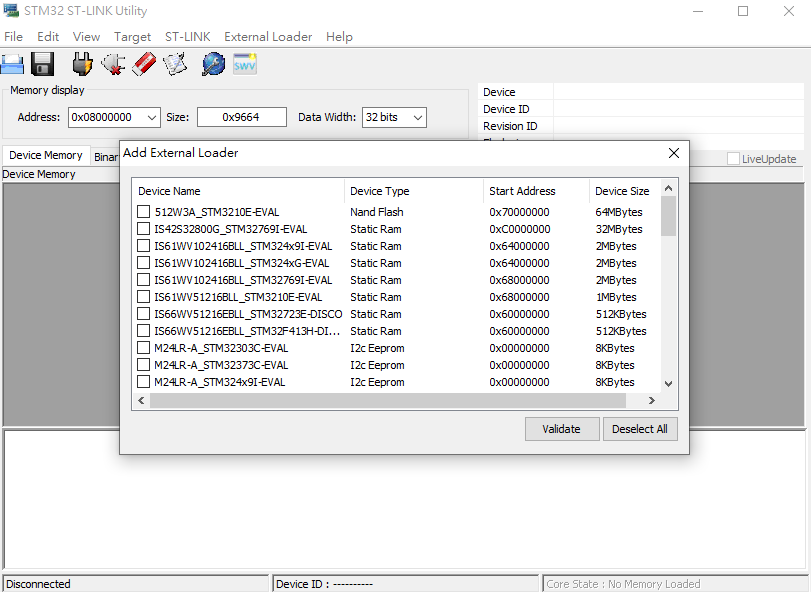Check the IS66WV51216EBLL_STM32F413H-DI... checkbox
Image resolution: width=812 pixels, height=592 pixels.
tap(143, 331)
